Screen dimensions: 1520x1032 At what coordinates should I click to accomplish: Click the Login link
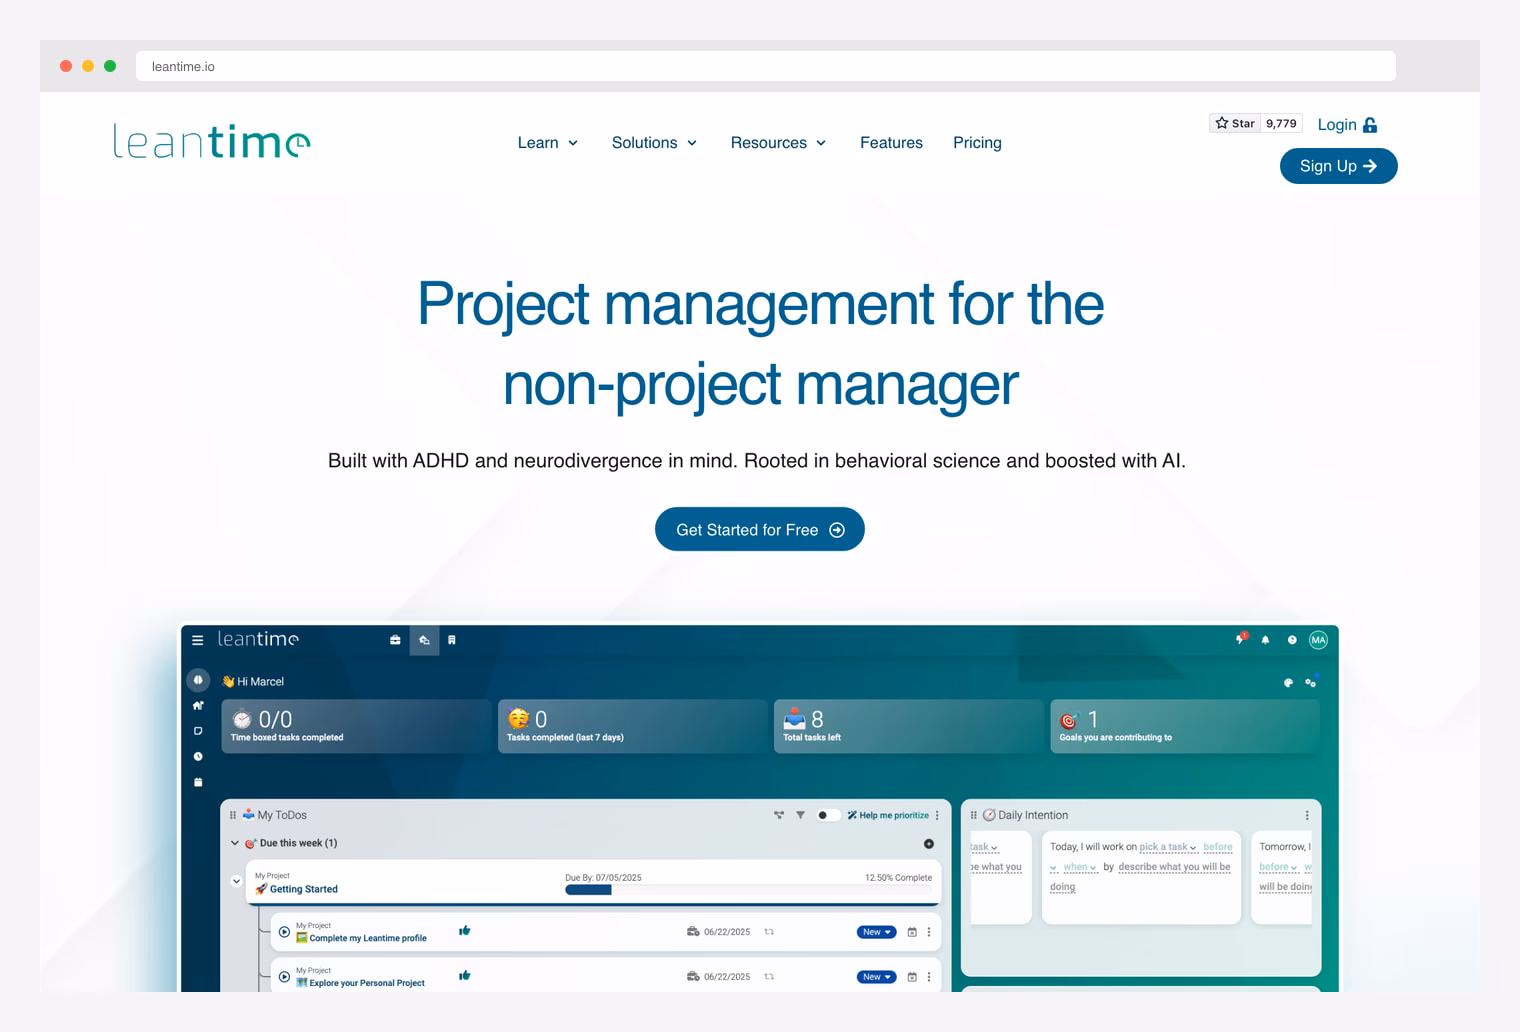click(x=1347, y=125)
